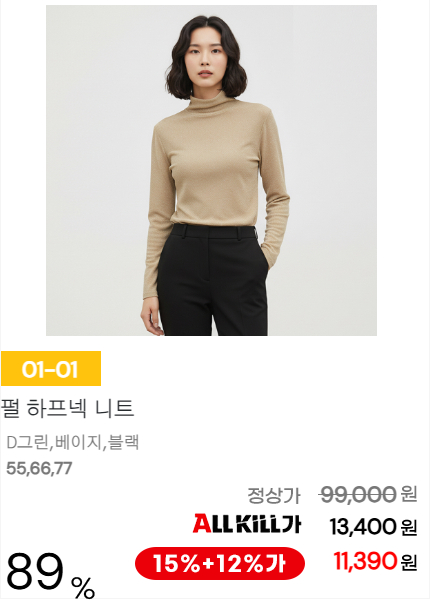Click the ALLKILL price 13,400원
Viewport: 431px width, 600px height.
click(x=373, y=527)
